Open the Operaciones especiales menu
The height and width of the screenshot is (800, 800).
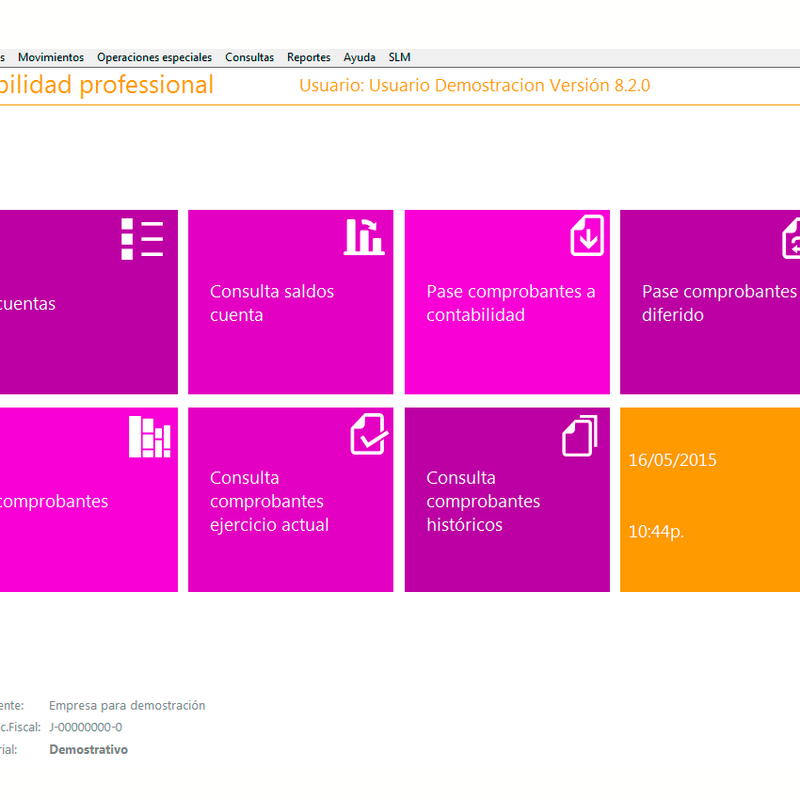pyautogui.click(x=155, y=57)
